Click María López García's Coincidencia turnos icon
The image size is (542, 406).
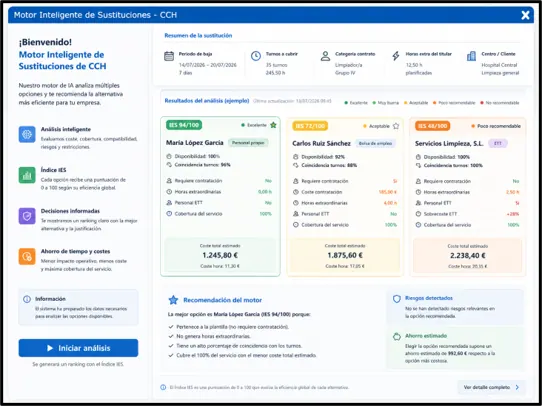(169, 165)
